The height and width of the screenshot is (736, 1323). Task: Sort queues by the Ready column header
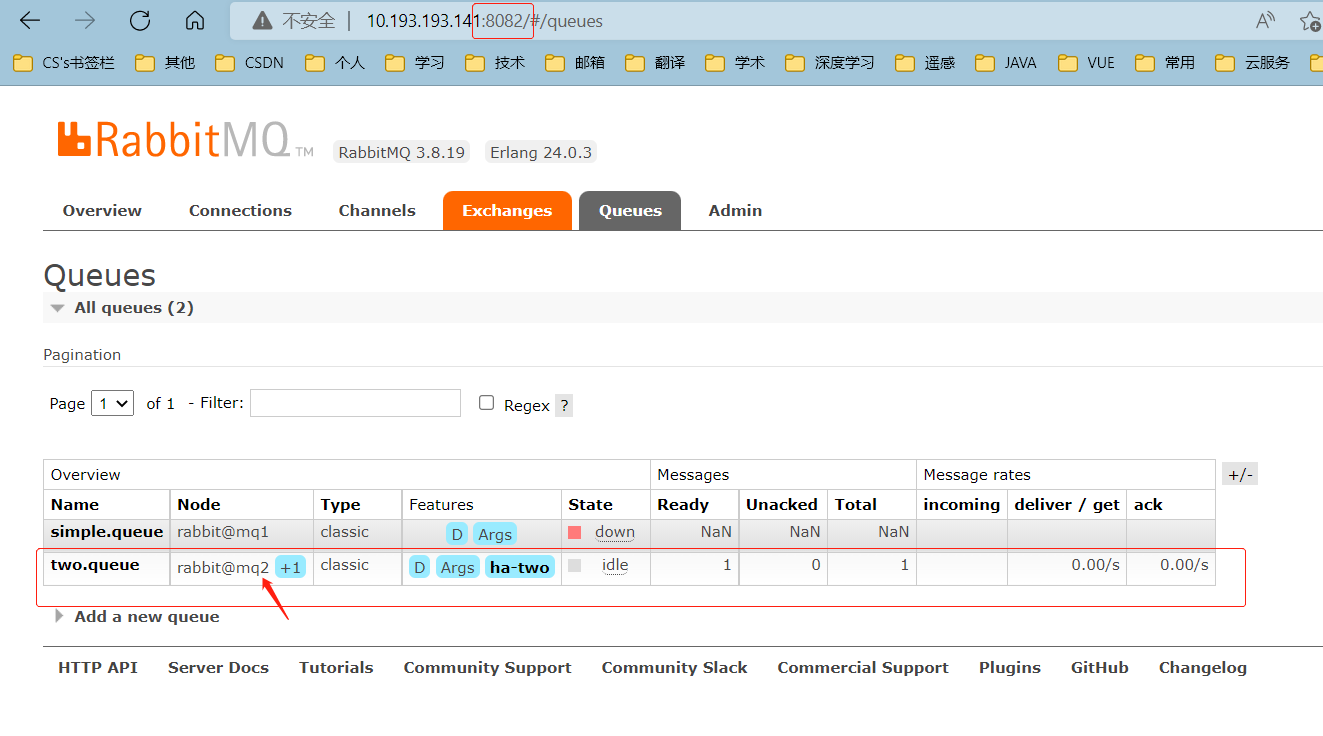coord(683,505)
